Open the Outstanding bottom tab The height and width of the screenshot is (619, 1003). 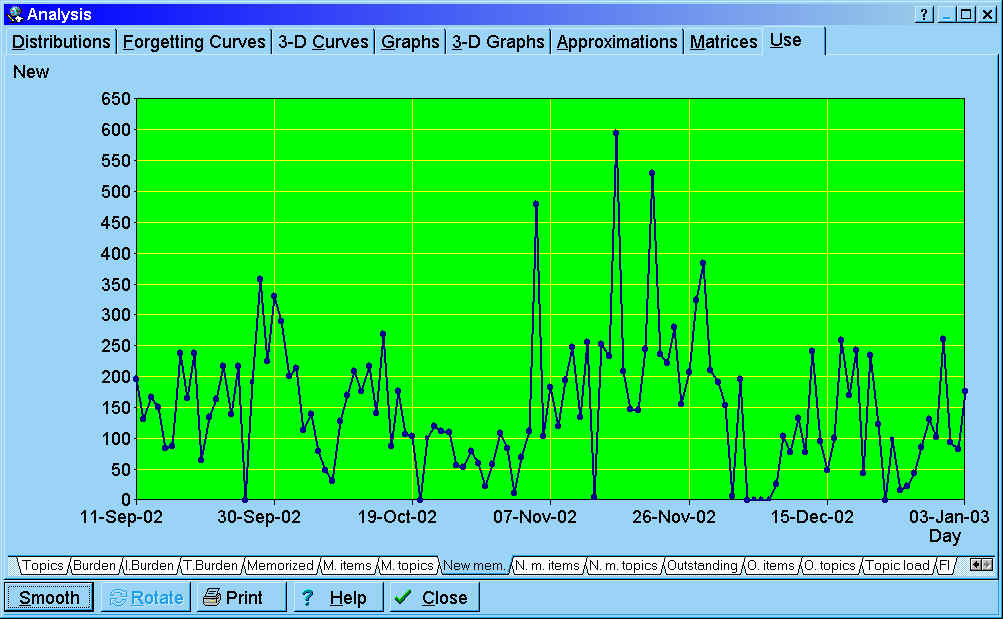(703, 566)
